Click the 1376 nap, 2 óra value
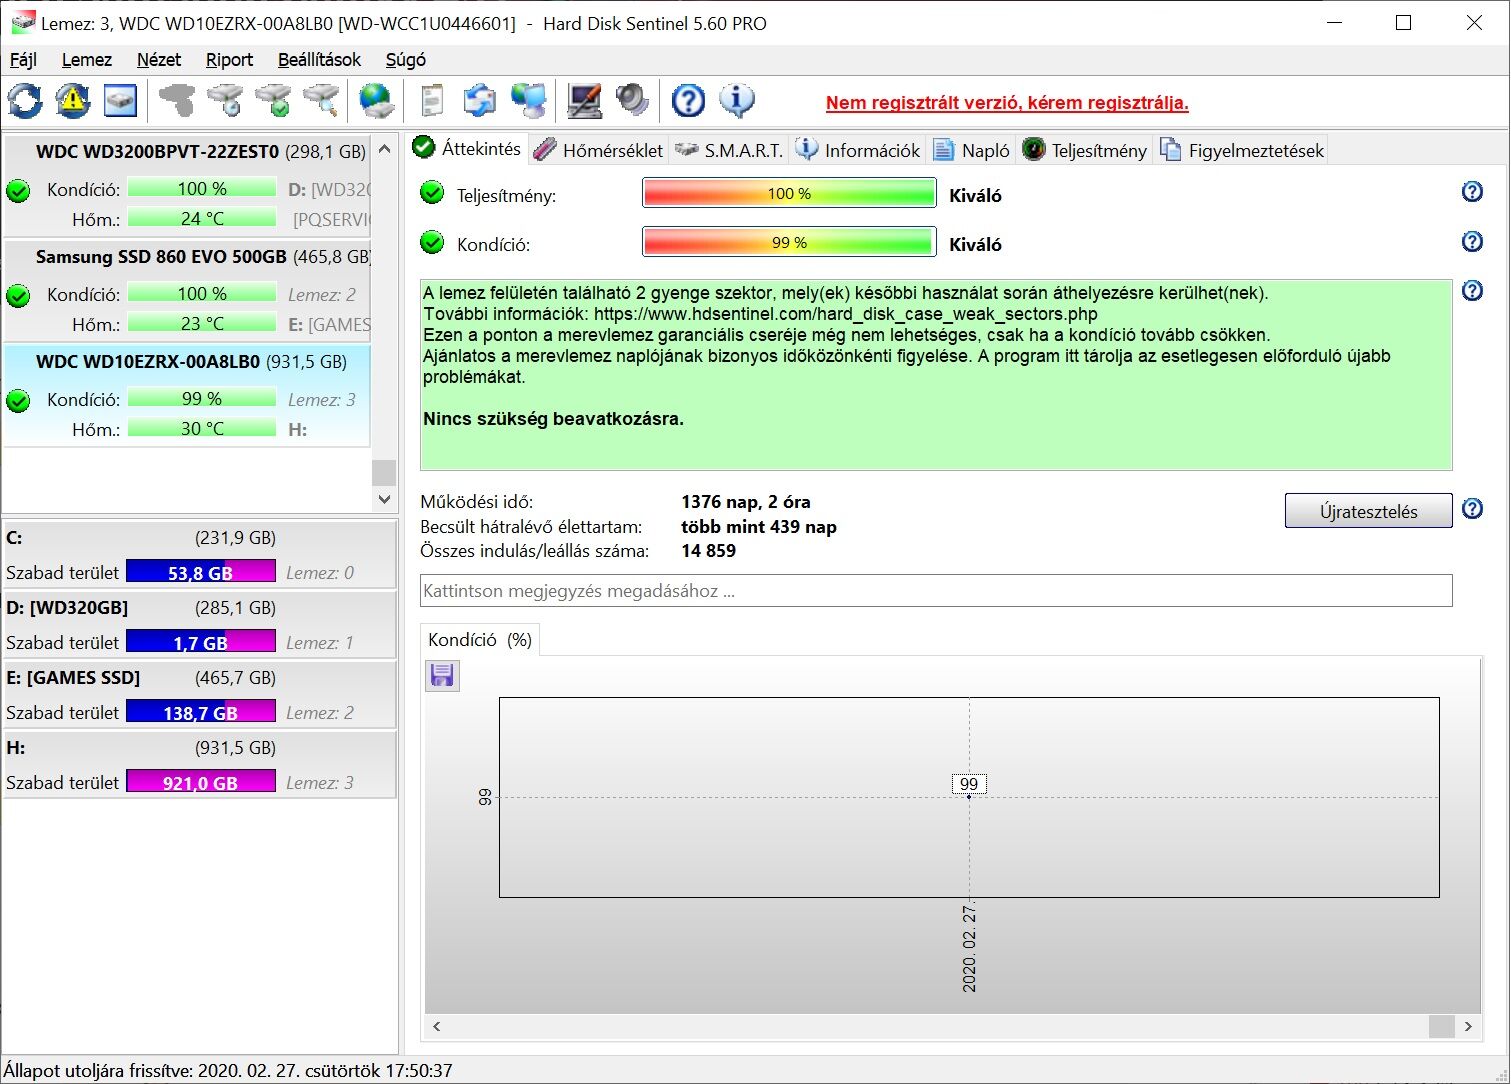This screenshot has height=1084, width=1511. (746, 502)
